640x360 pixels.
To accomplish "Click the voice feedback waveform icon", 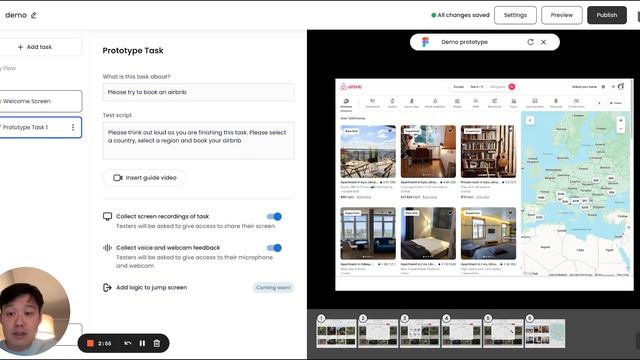I will [107, 248].
